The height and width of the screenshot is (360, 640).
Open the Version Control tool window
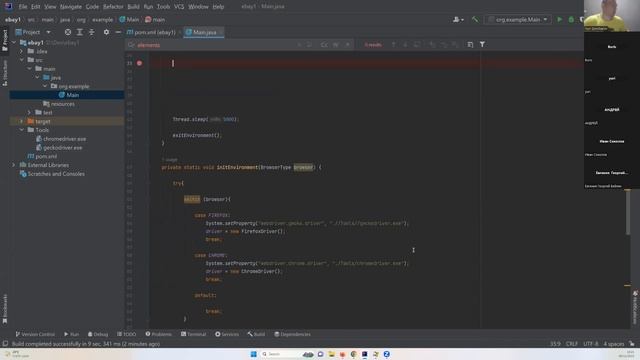[x=35, y=334]
